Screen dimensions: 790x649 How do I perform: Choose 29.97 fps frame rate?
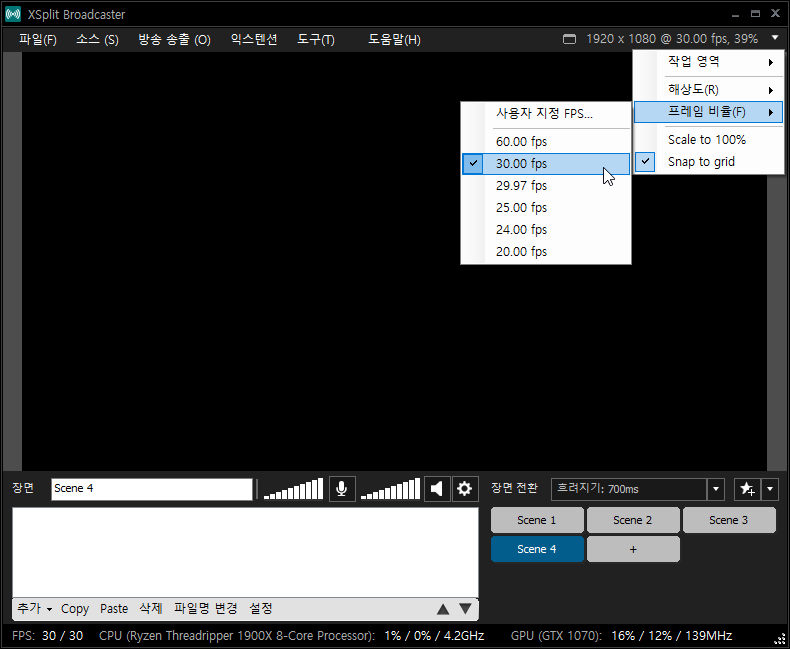click(x=546, y=186)
